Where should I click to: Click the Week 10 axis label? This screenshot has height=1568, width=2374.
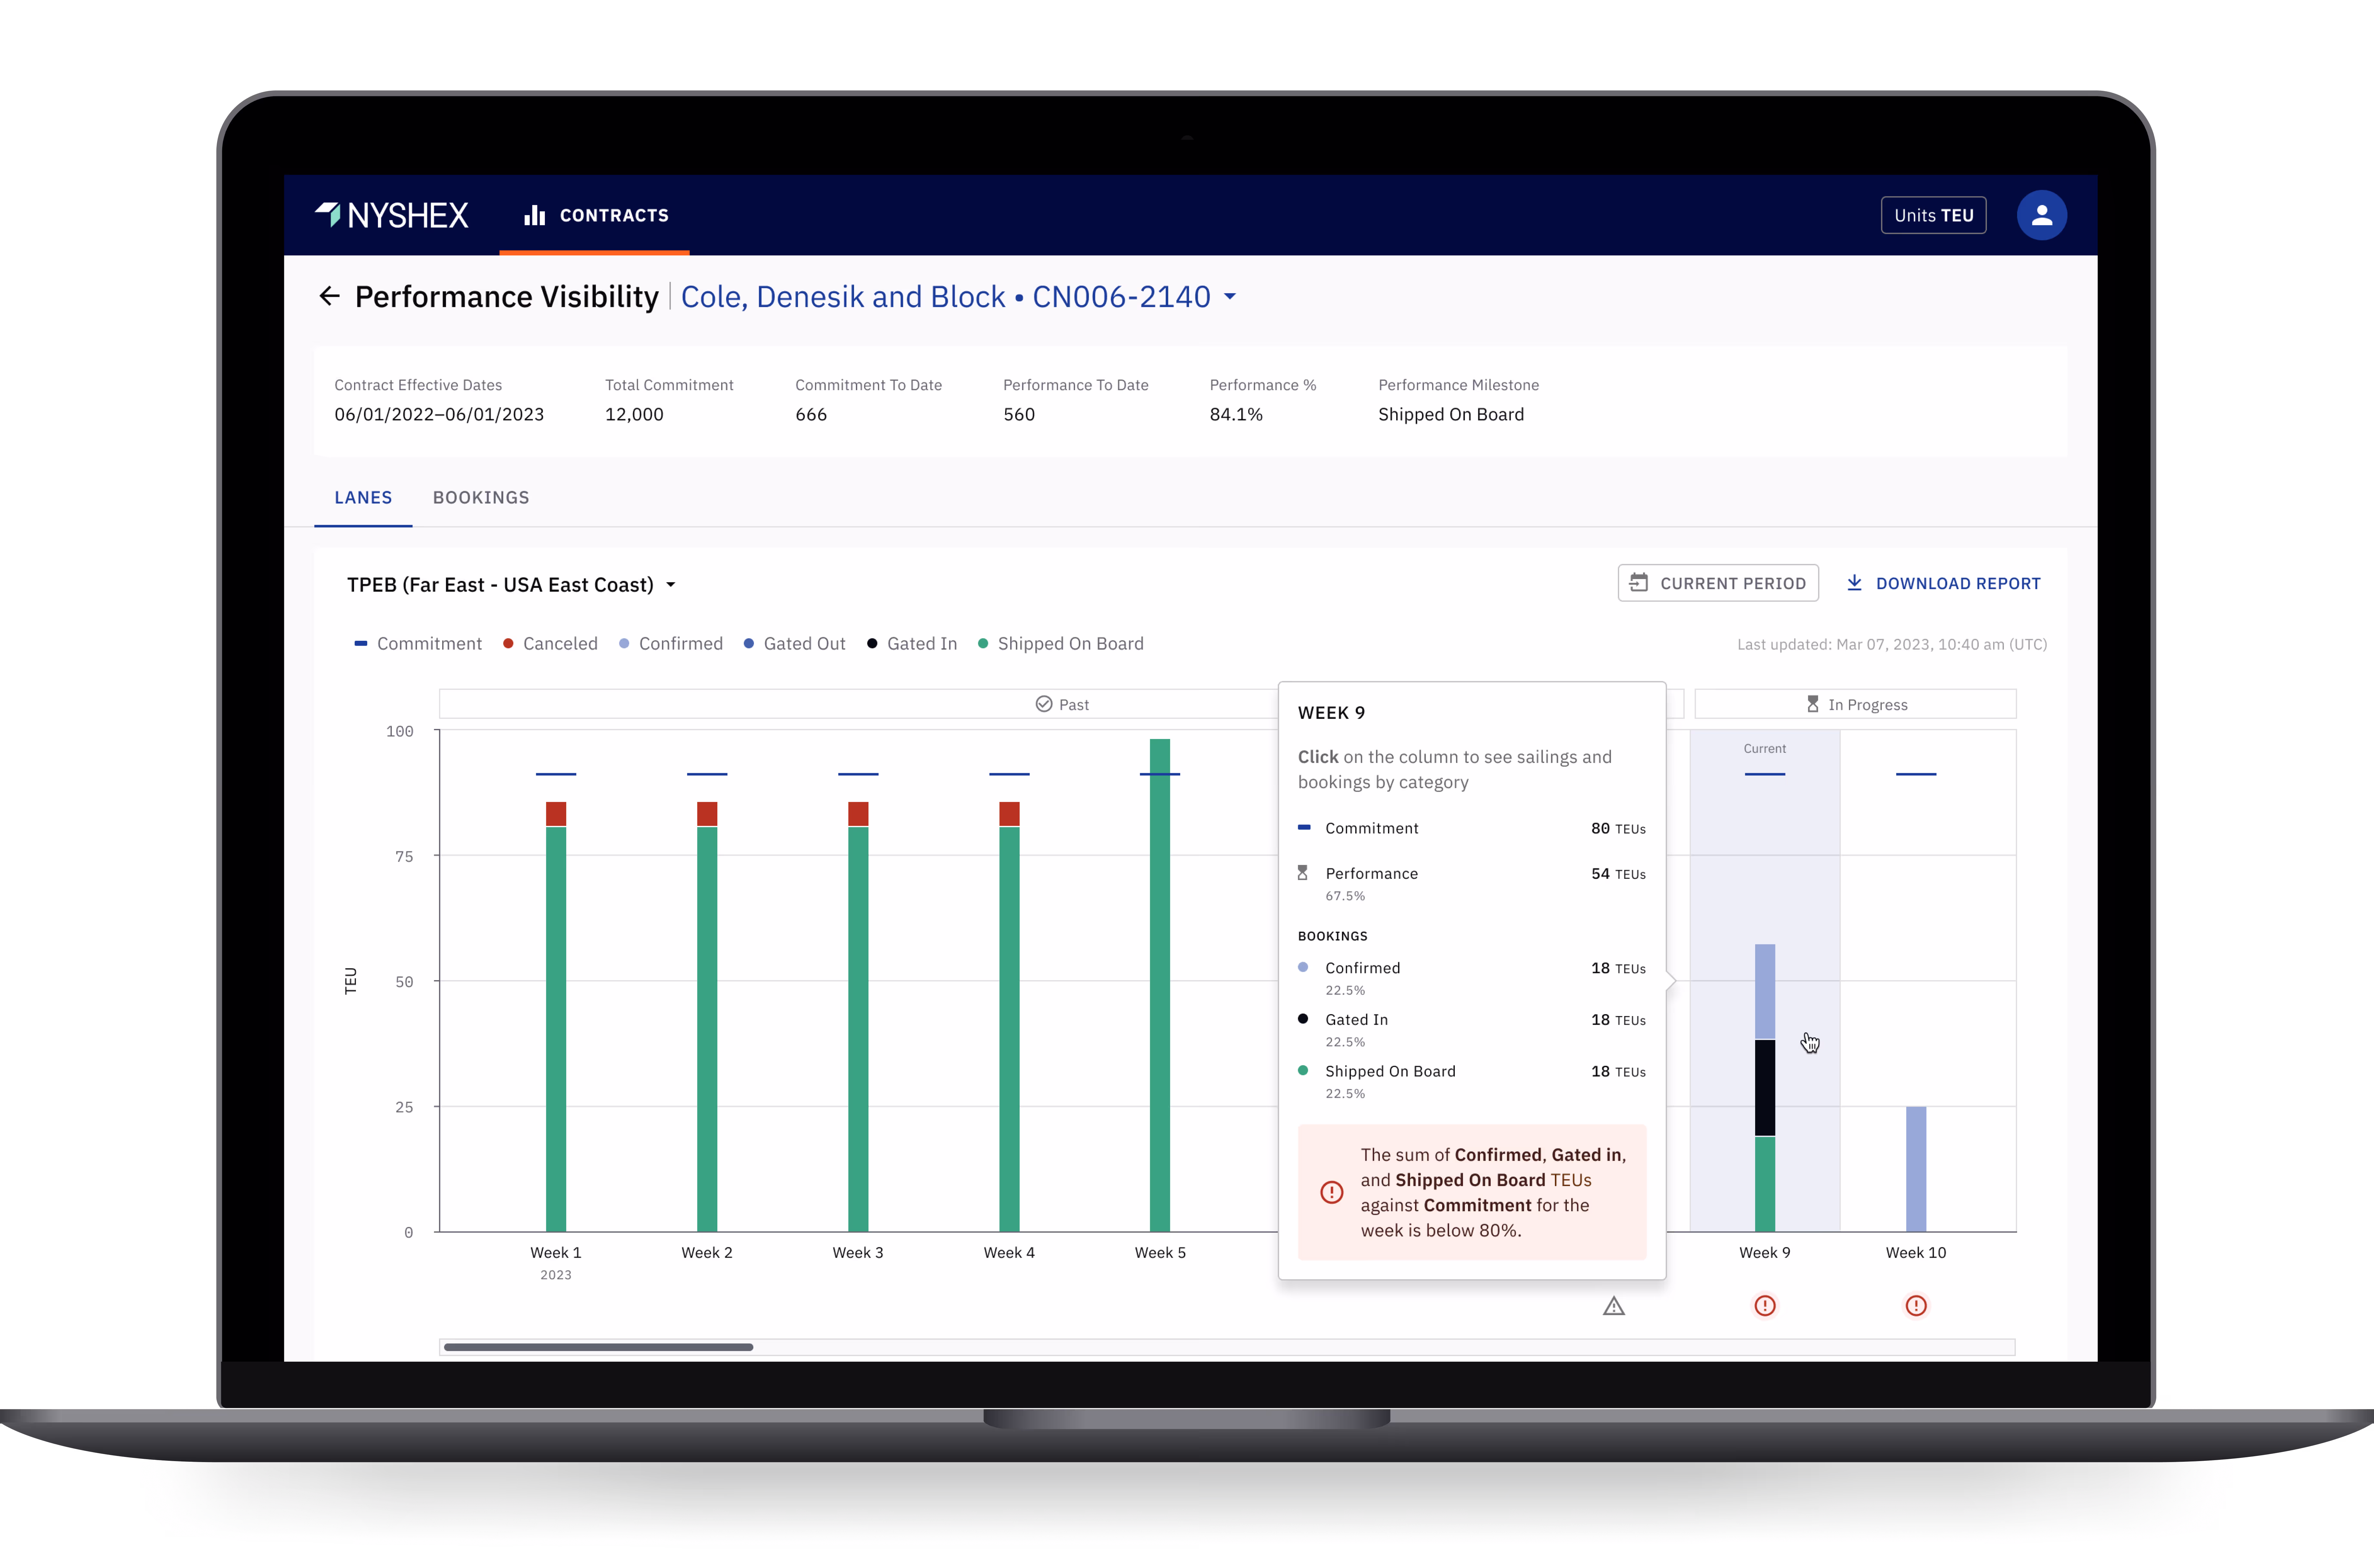pyautogui.click(x=1916, y=1253)
